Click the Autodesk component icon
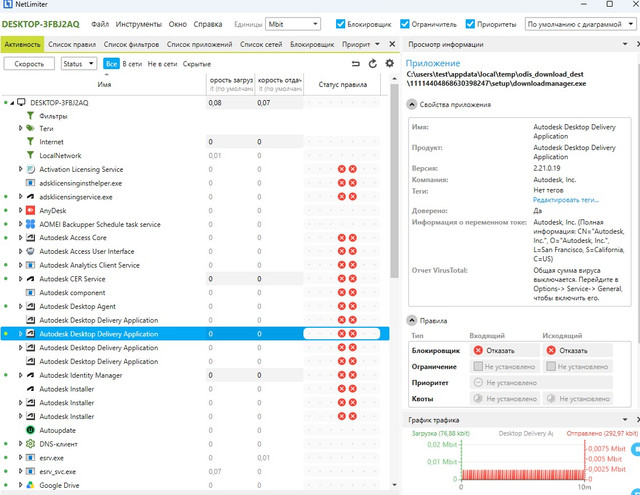Screen dimensions: 640x495 30,293
